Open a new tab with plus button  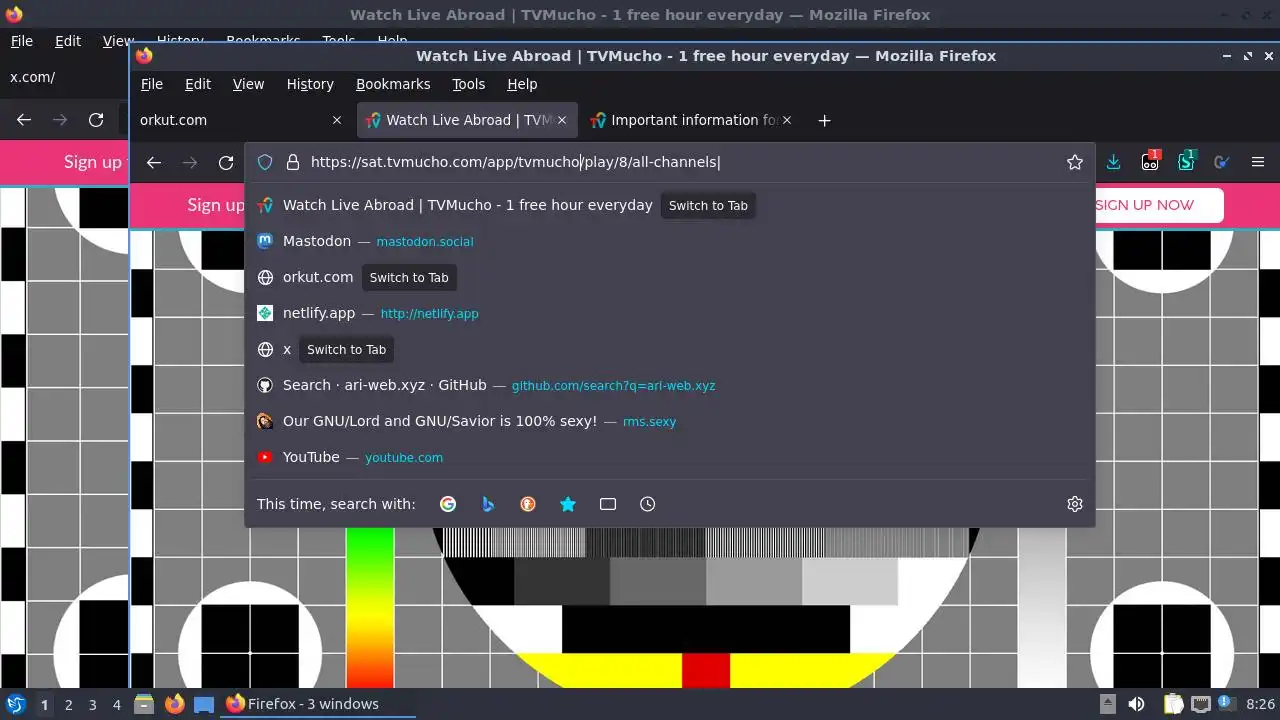point(824,120)
